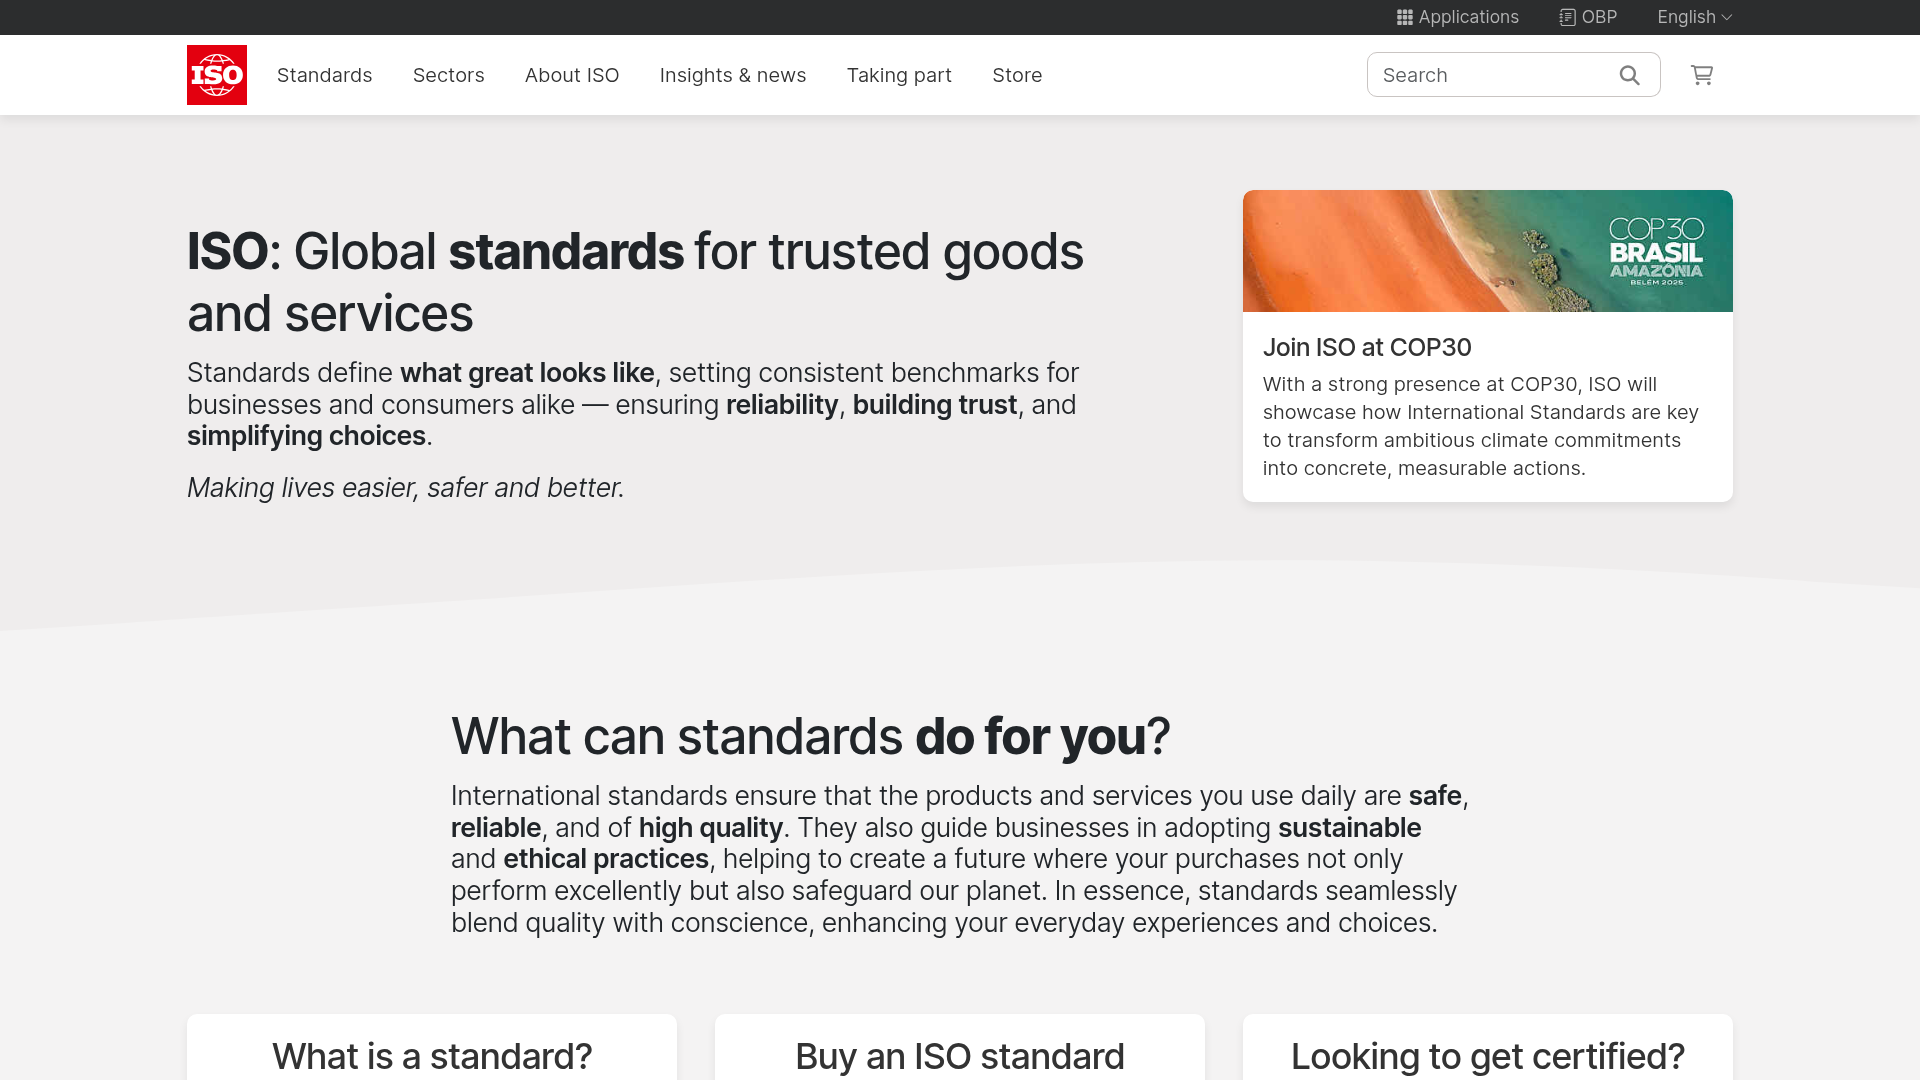
Task: Open the Applications grid icon
Action: click(x=1404, y=17)
